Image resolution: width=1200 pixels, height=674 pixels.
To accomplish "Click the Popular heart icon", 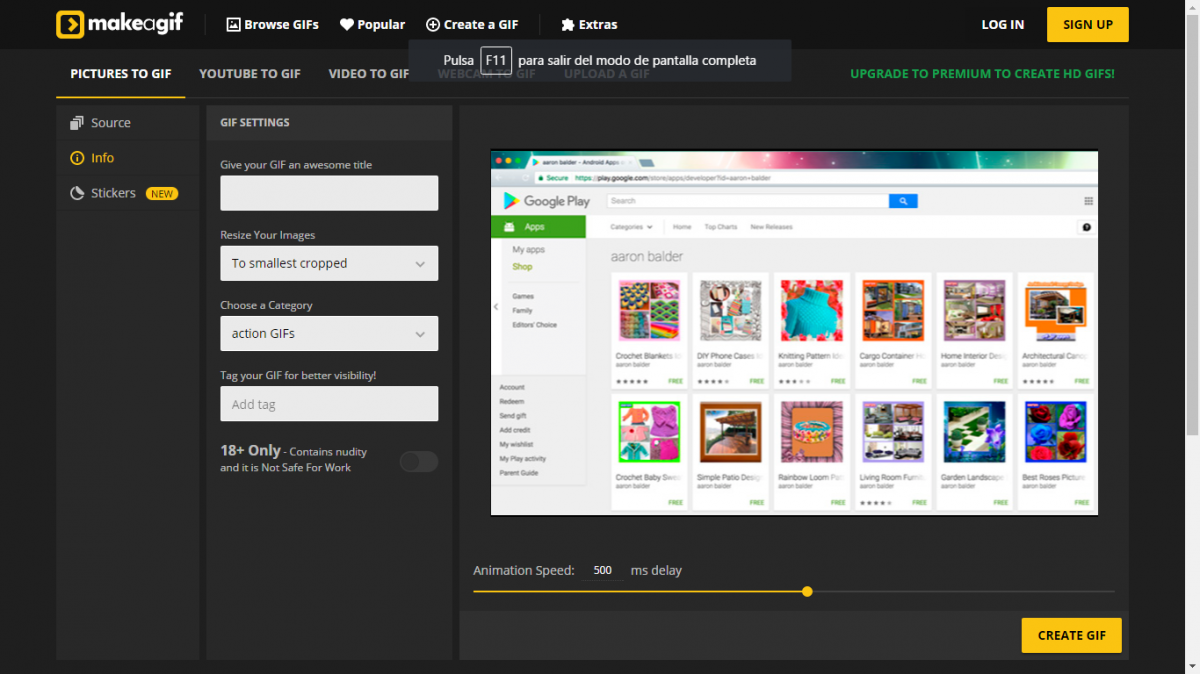I will pyautogui.click(x=347, y=24).
